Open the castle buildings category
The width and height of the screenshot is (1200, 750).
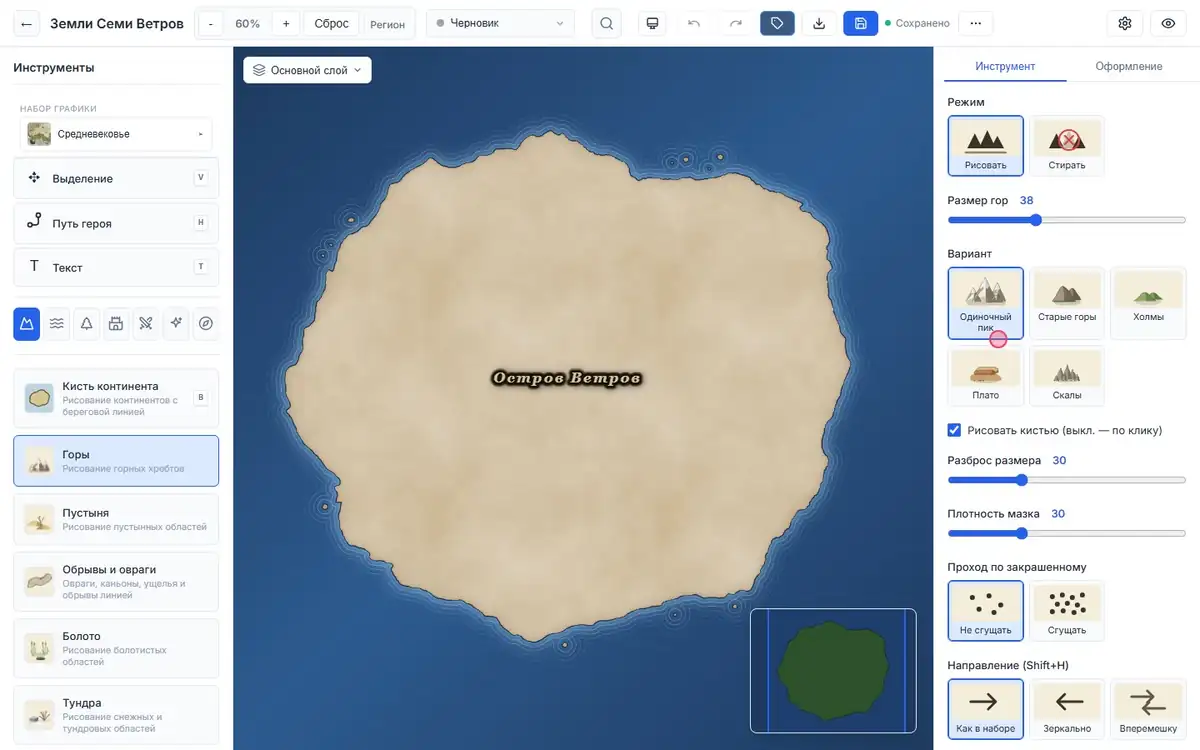point(116,323)
